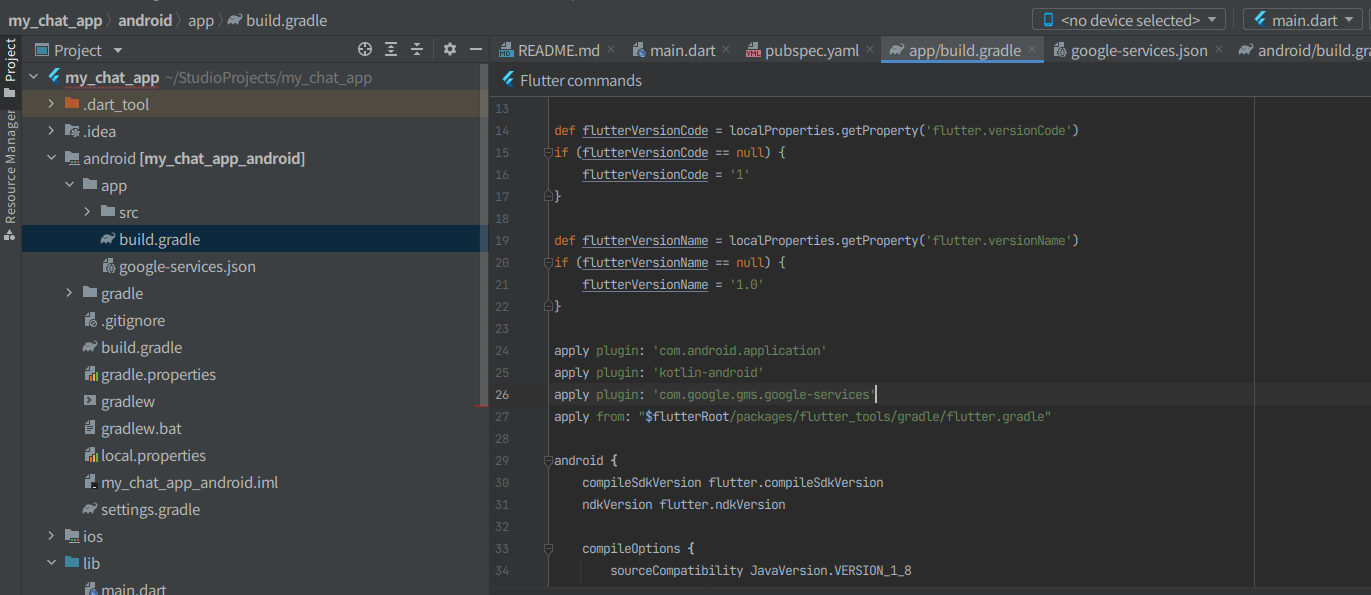1371x595 pixels.
Task: Click line number 26 in the gutter
Action: [502, 395]
